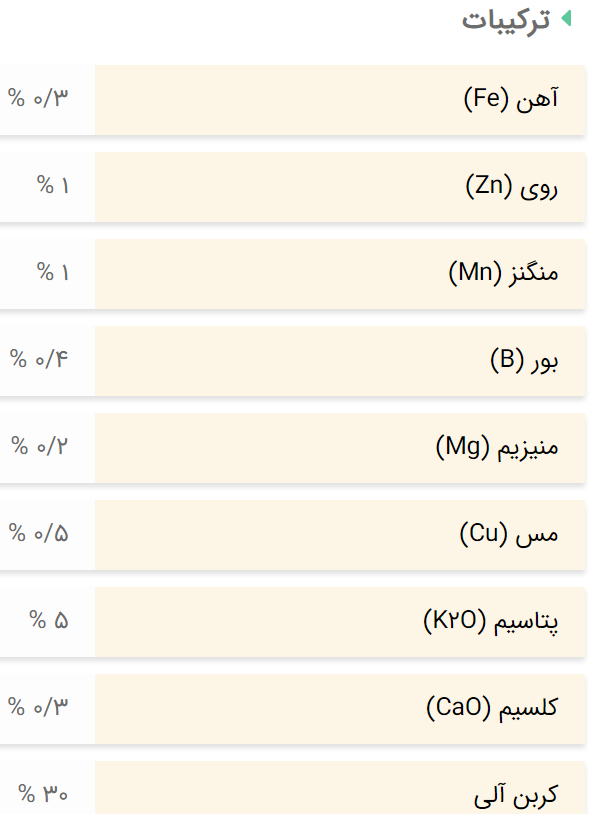The width and height of the screenshot is (602, 814).
Task: Click the ۰/۳ % value for CaO
Action: (x=38, y=707)
